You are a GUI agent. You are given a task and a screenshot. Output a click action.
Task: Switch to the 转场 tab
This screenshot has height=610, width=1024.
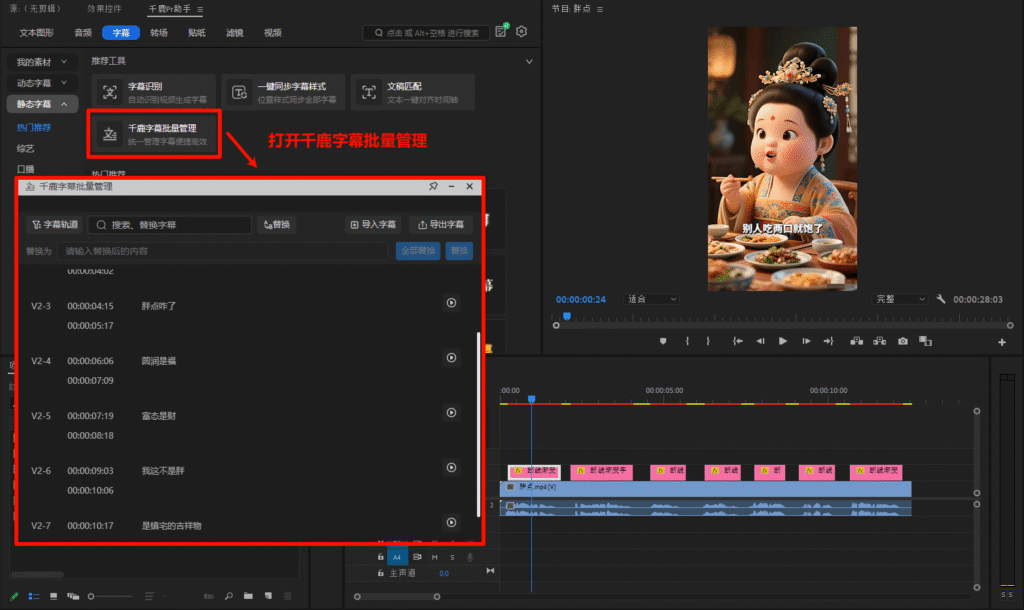point(159,33)
